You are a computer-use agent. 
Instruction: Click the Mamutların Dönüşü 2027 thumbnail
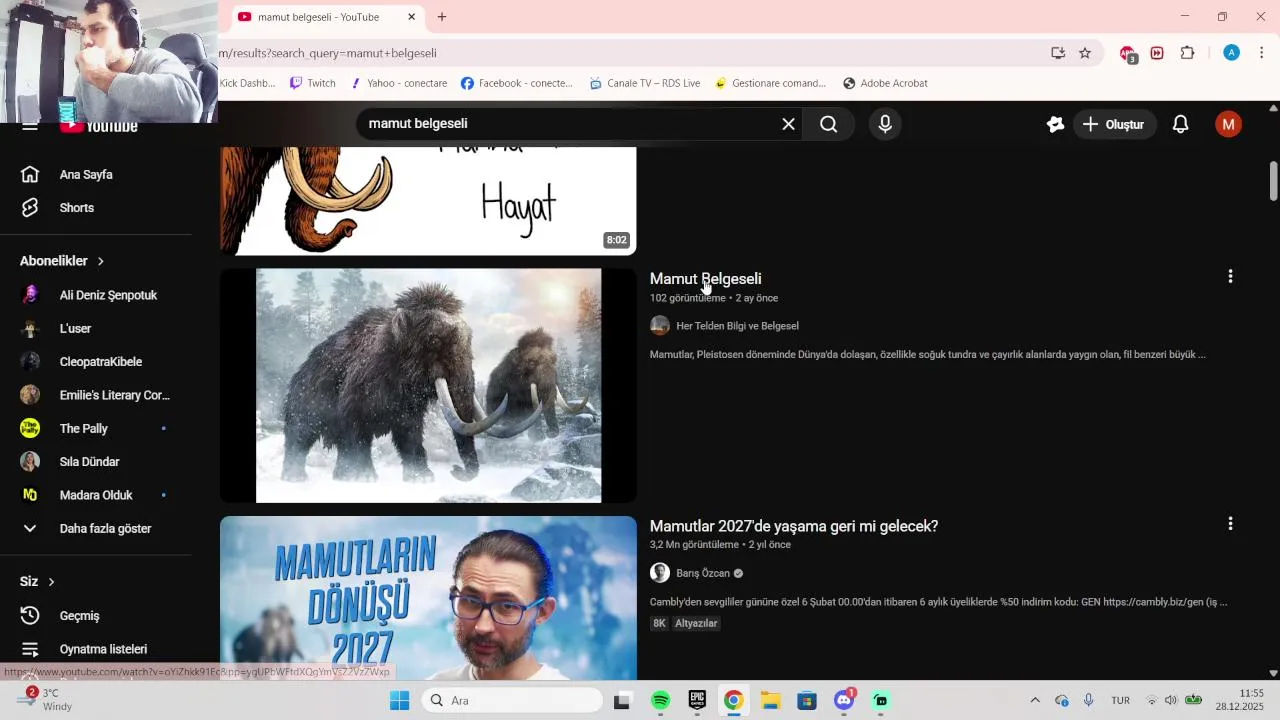428,598
